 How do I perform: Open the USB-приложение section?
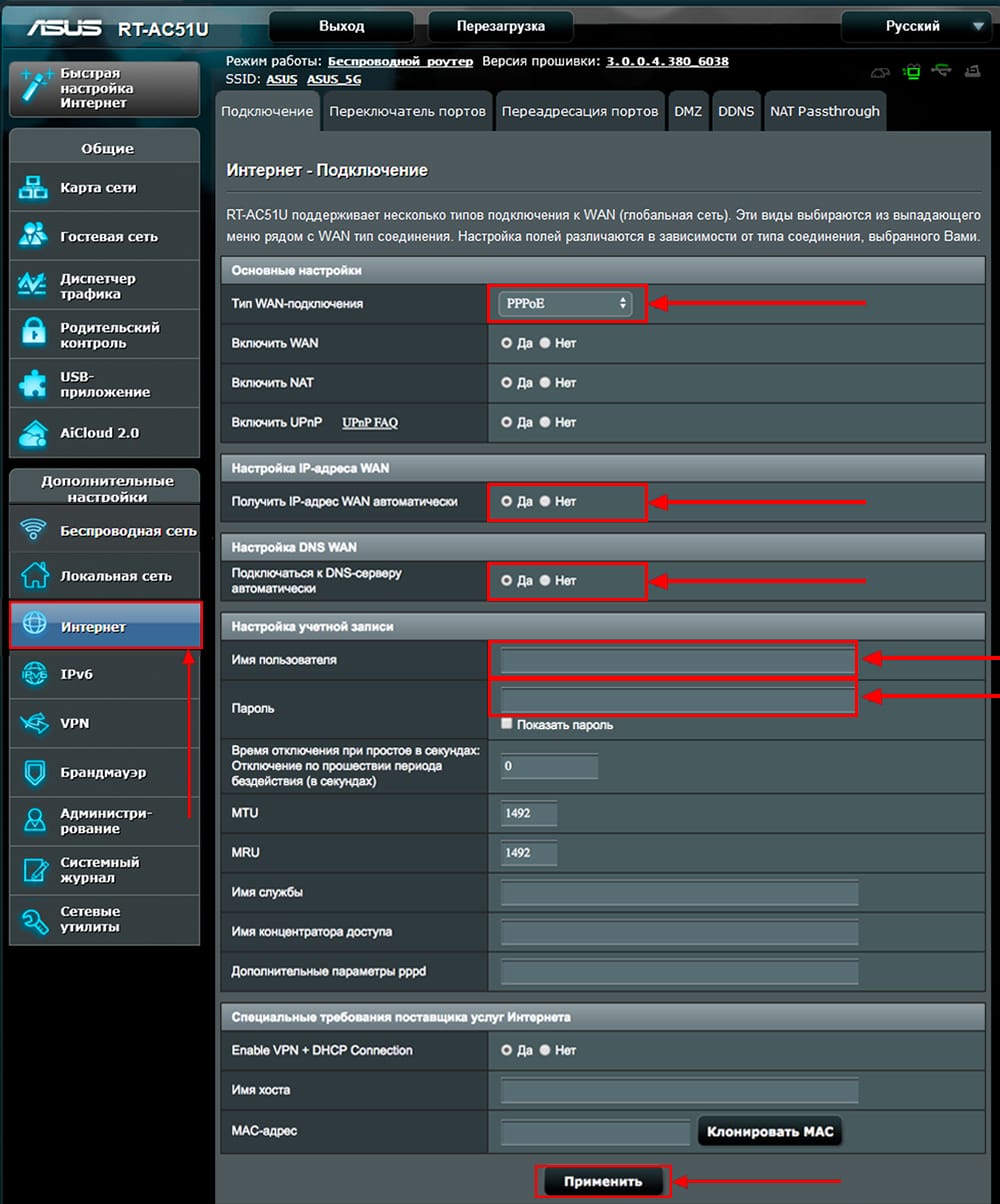point(104,384)
